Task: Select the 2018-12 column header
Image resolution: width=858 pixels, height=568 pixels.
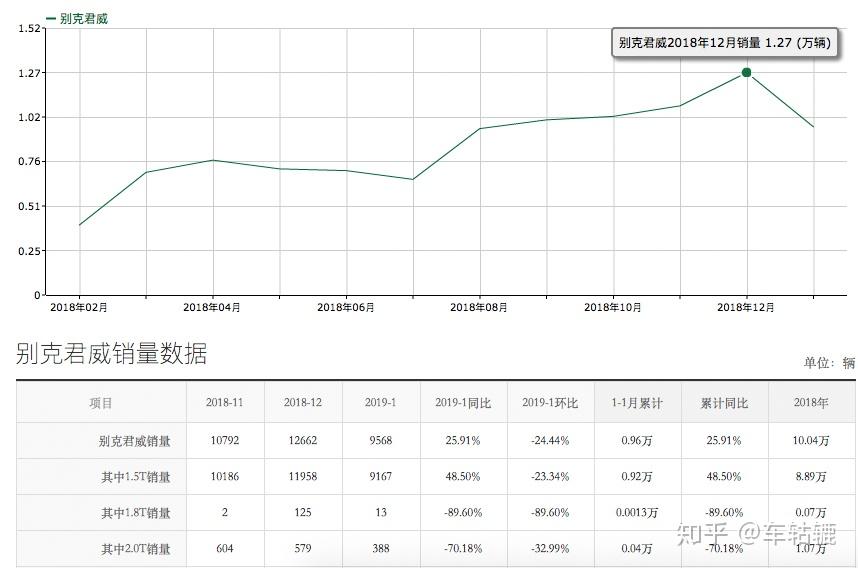Action: pos(303,403)
